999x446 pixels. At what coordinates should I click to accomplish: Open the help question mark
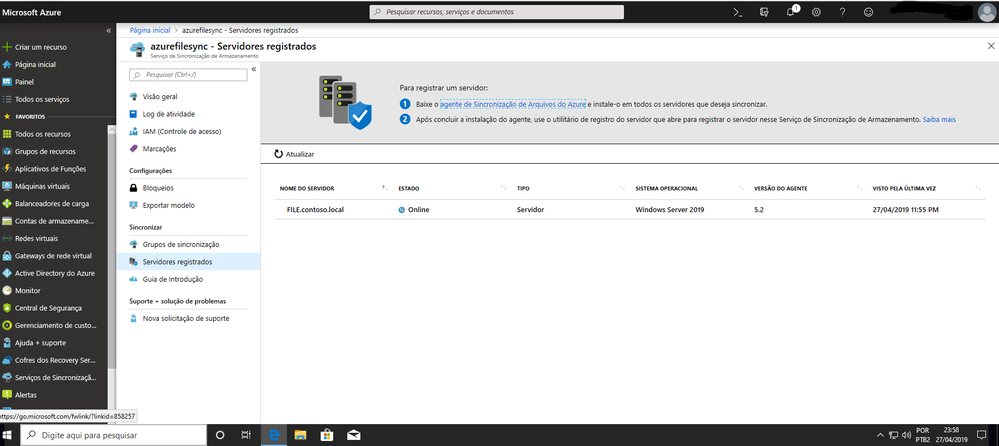coord(842,12)
